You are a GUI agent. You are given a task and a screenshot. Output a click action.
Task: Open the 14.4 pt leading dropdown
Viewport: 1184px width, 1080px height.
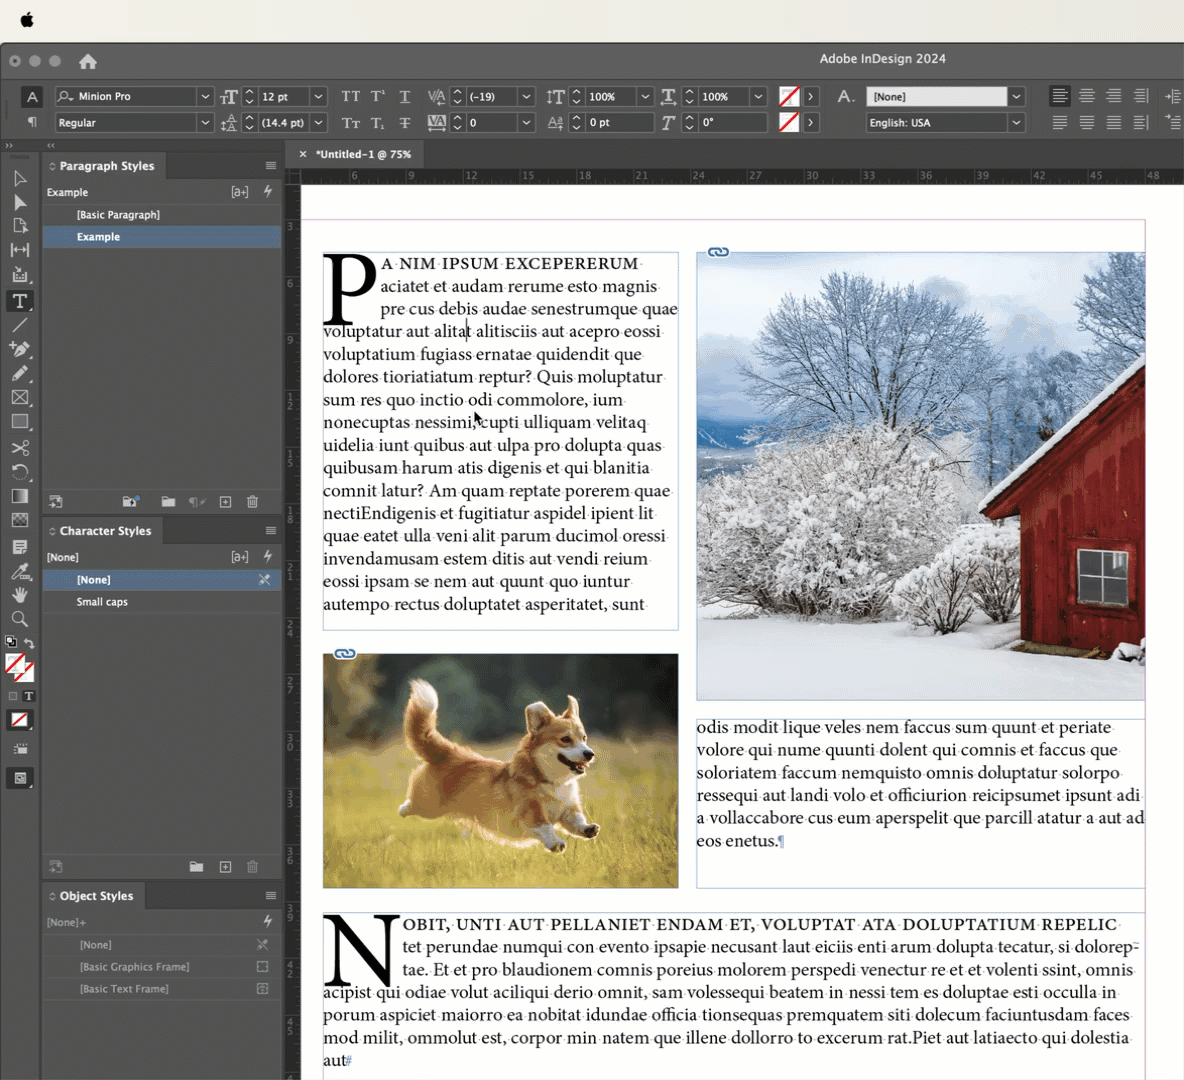[x=319, y=122]
